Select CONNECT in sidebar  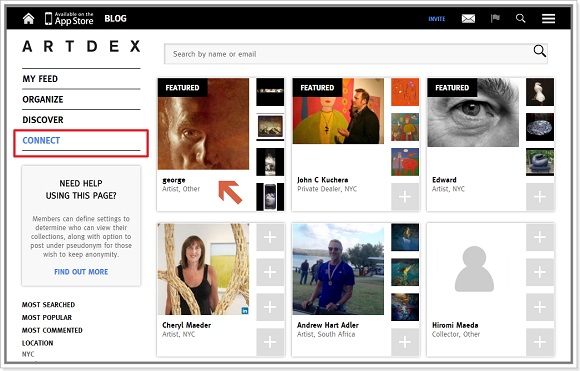(41, 141)
